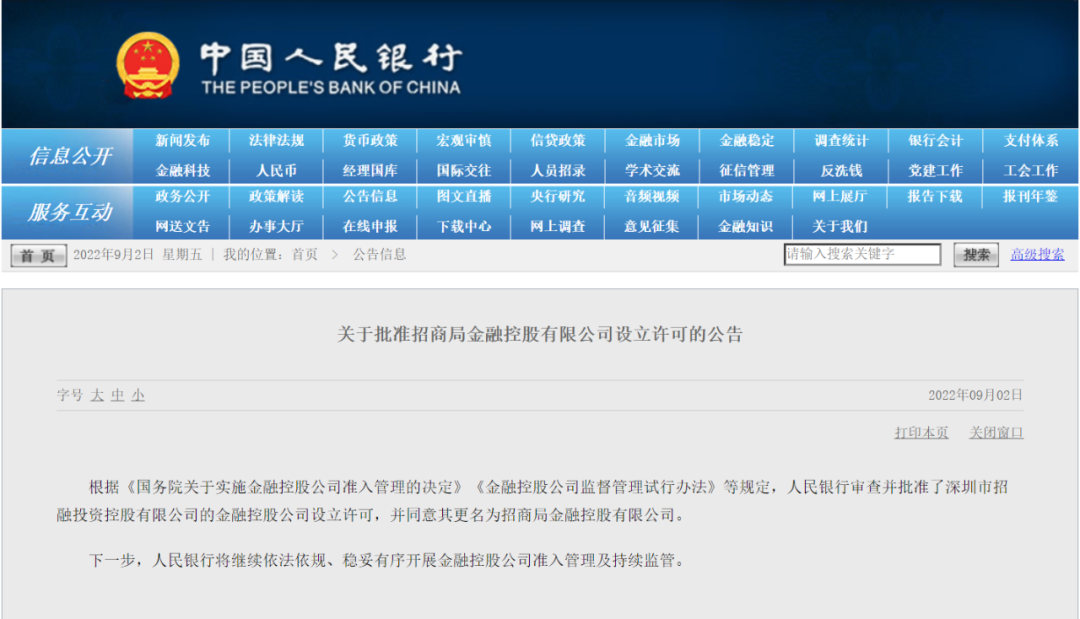The height and width of the screenshot is (619, 1080).
Task: Set font size to 中
Action: pos(118,395)
